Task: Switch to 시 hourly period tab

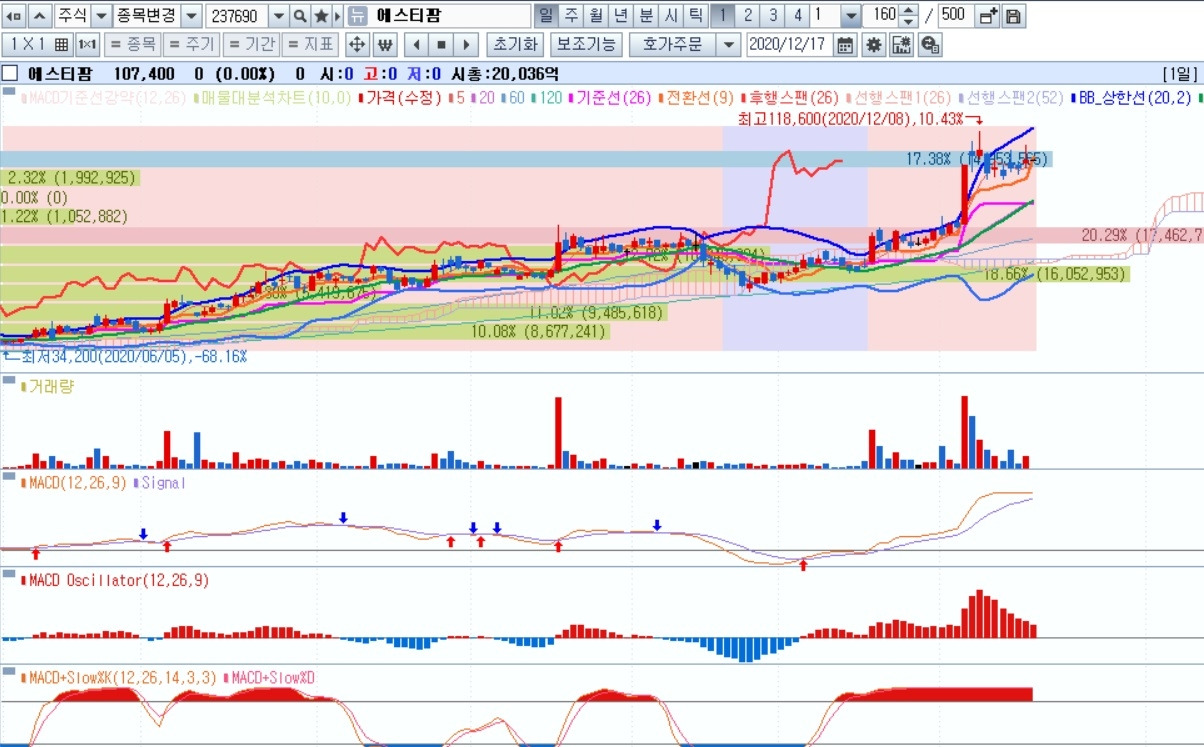Action: [x=671, y=16]
